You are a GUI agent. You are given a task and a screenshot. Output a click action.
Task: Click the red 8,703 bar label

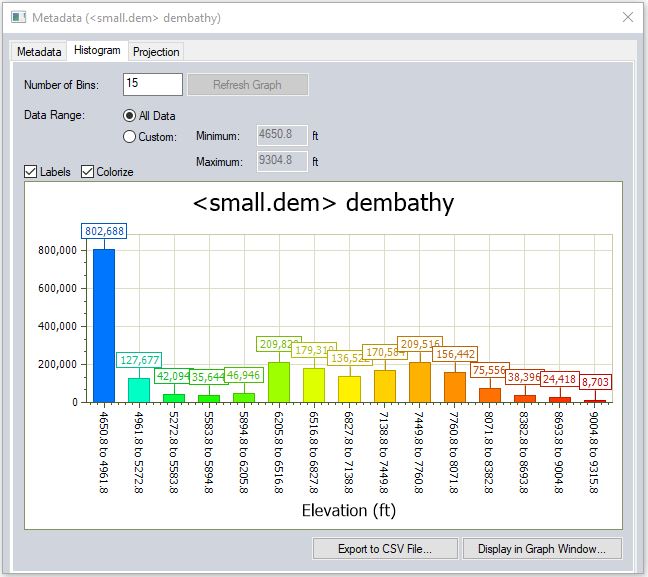click(x=596, y=382)
